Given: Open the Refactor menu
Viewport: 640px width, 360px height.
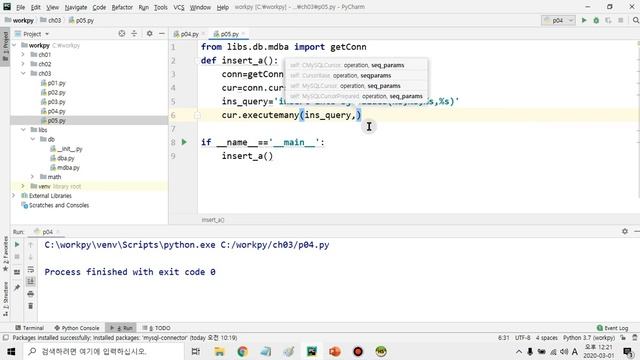Looking at the screenshot, I should (122, 7).
